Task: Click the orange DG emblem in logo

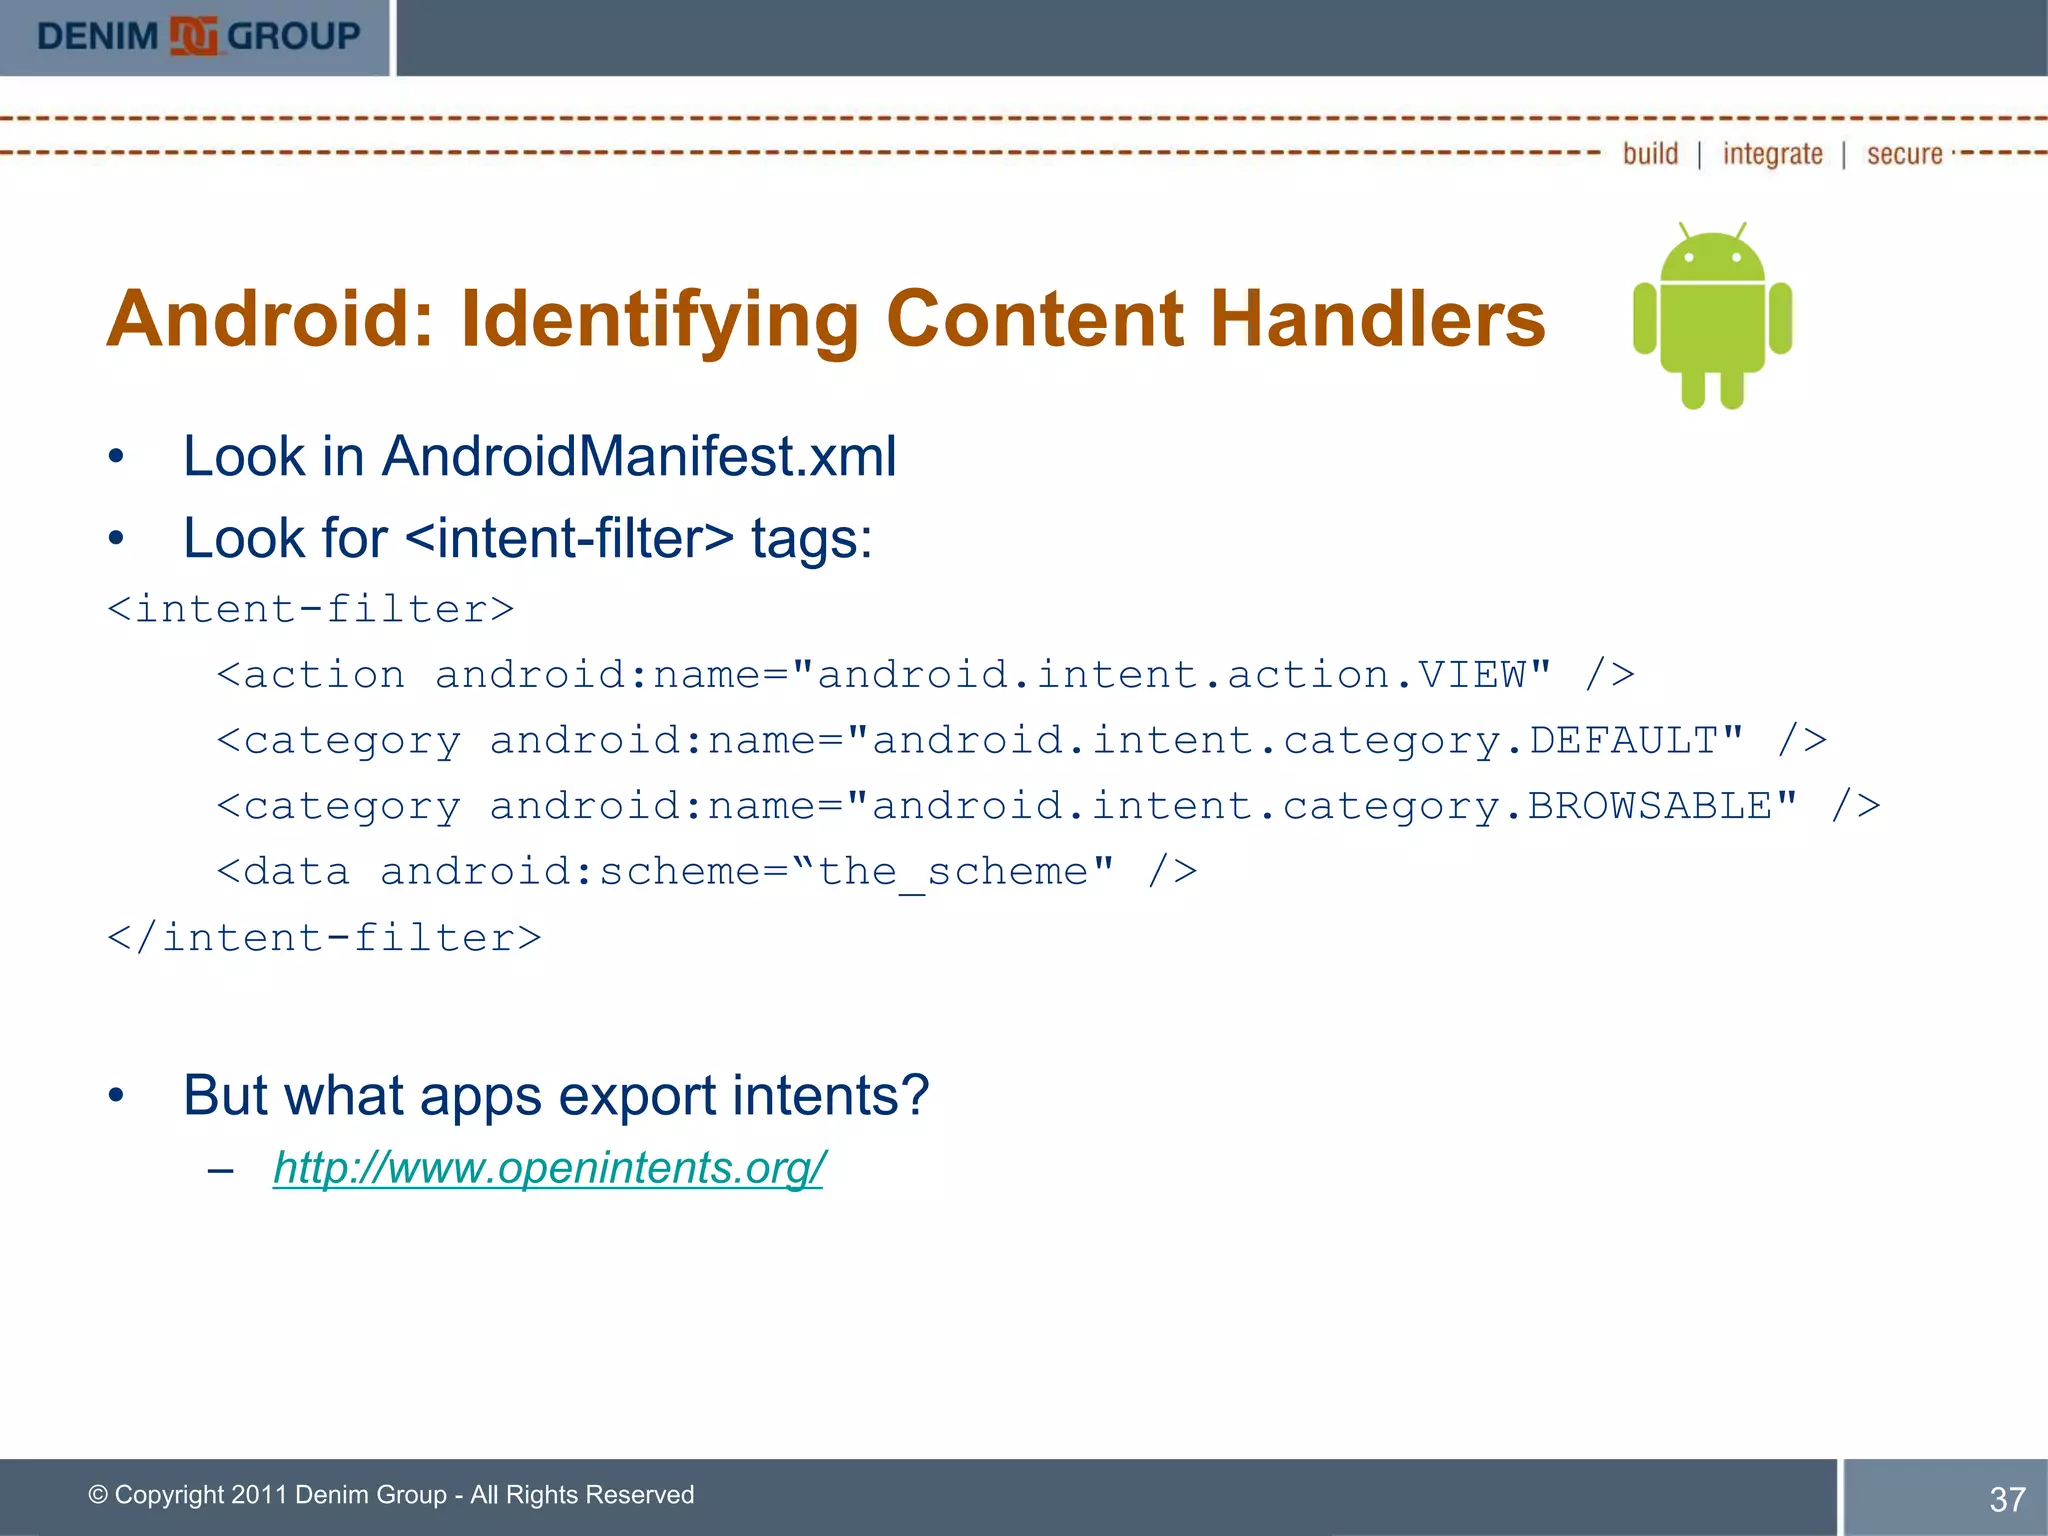Action: [193, 37]
